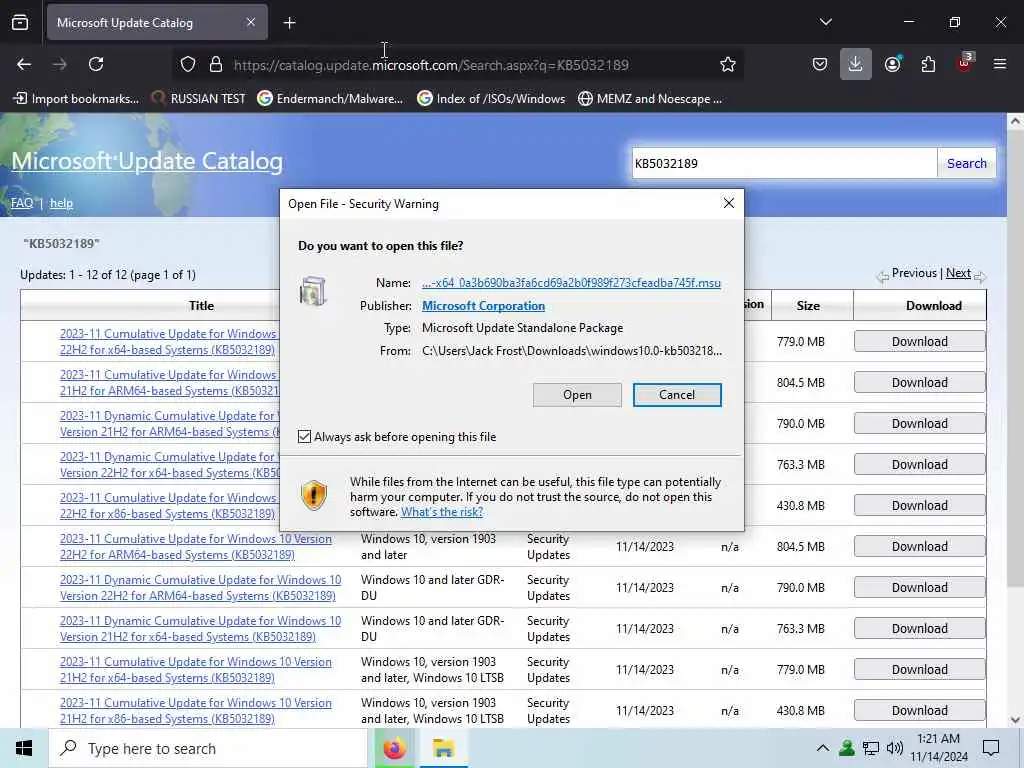This screenshot has width=1024, height=768.
Task: Open the RUSSIAN TEST bookmark
Action: pyautogui.click(x=199, y=99)
